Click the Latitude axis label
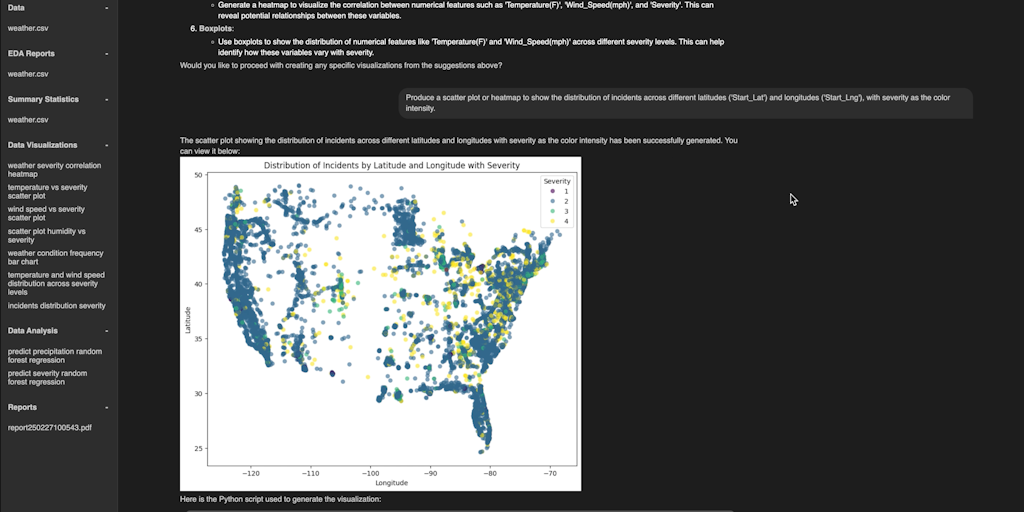Image resolution: width=1024 pixels, height=512 pixels. (x=187, y=320)
